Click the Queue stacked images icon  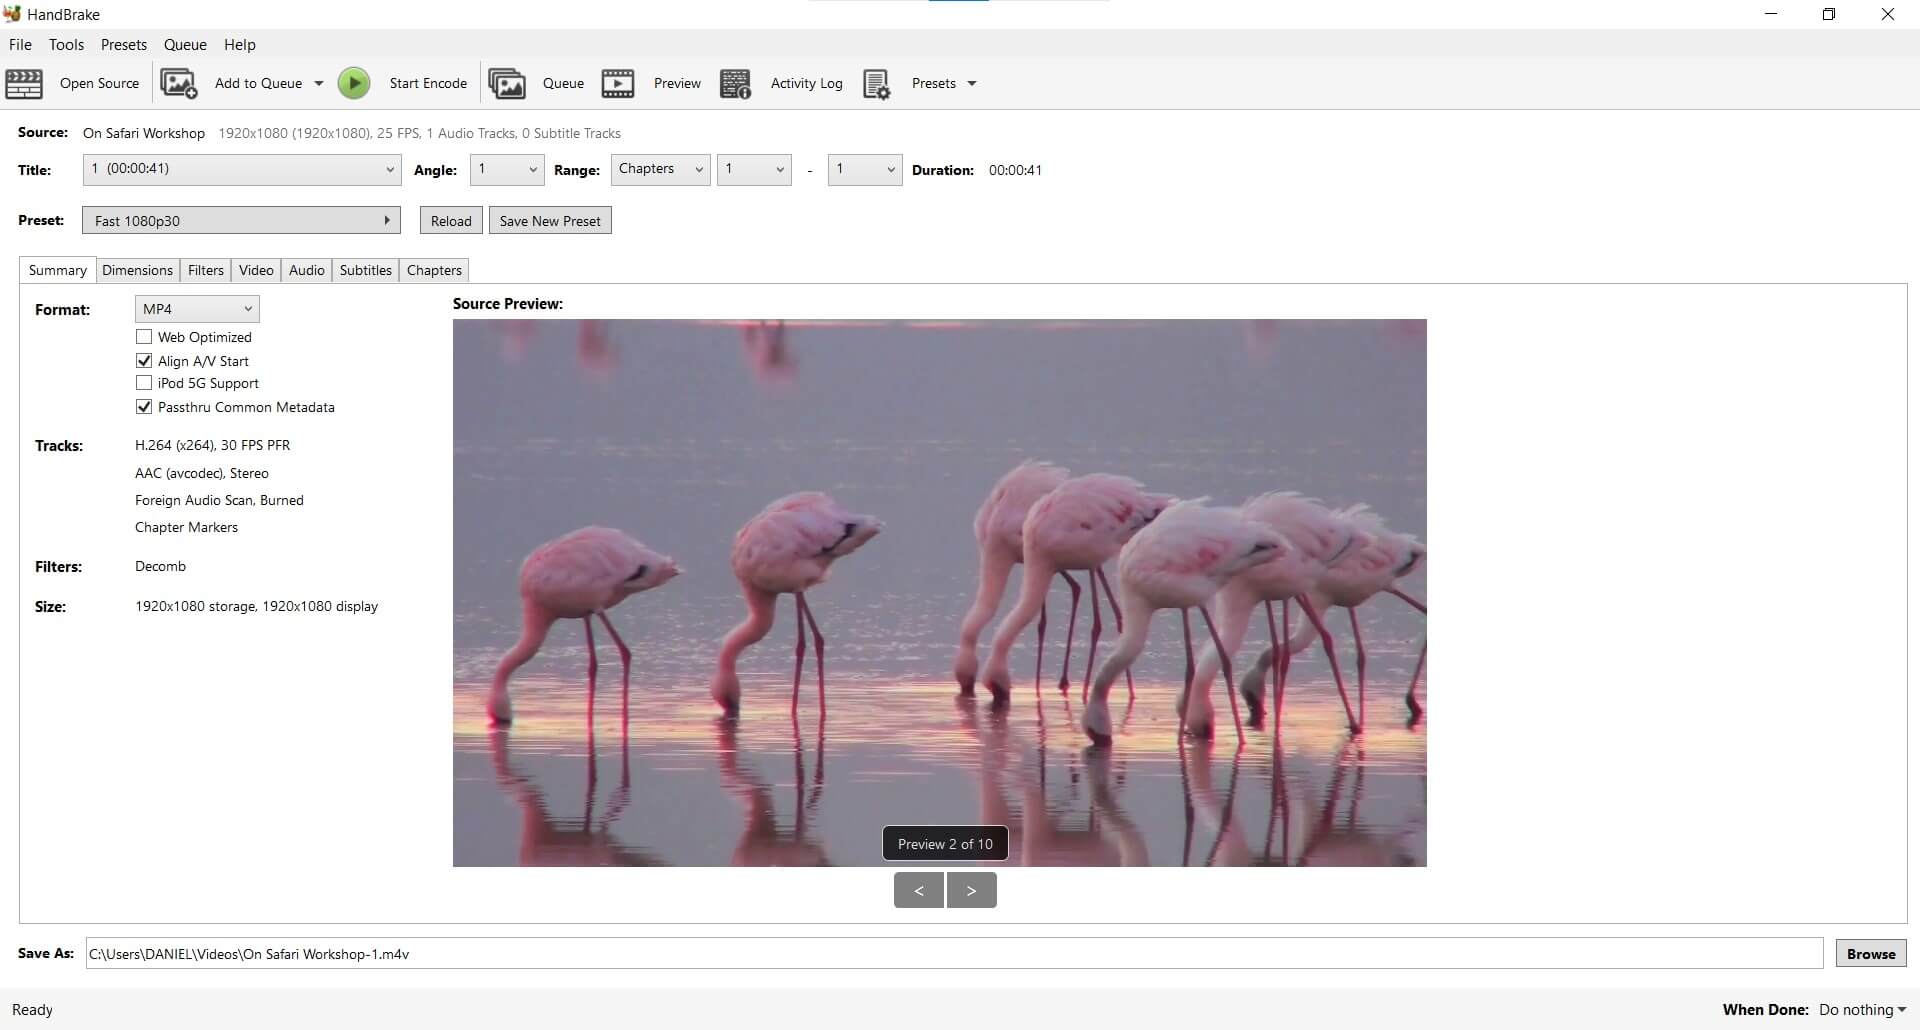click(507, 83)
